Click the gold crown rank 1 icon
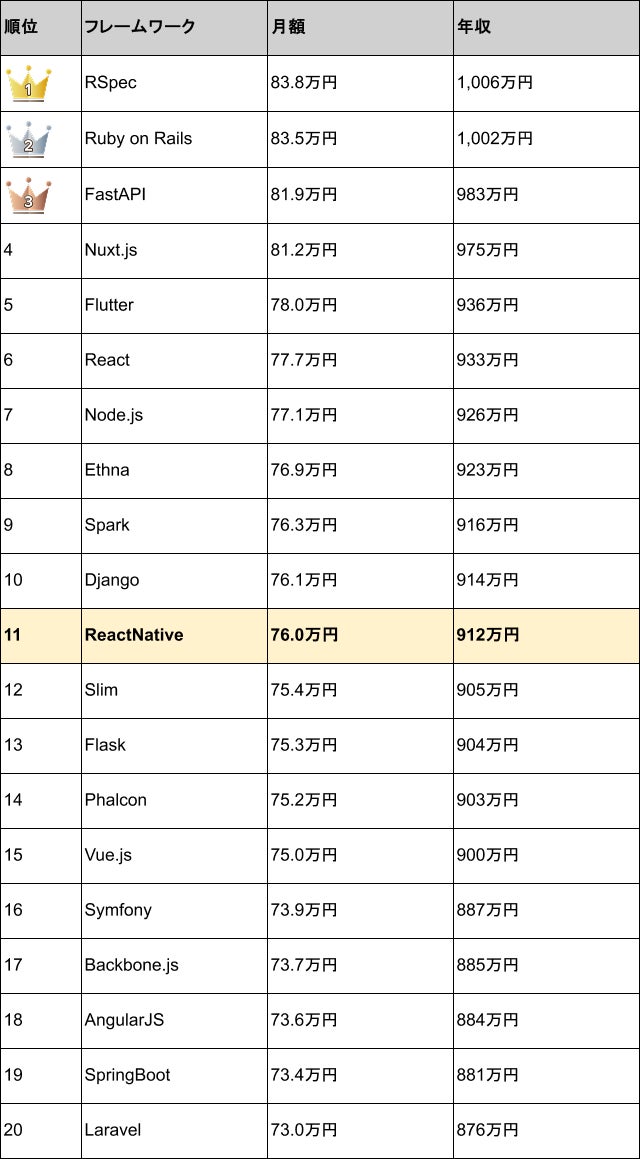640x1159 pixels. [28, 84]
